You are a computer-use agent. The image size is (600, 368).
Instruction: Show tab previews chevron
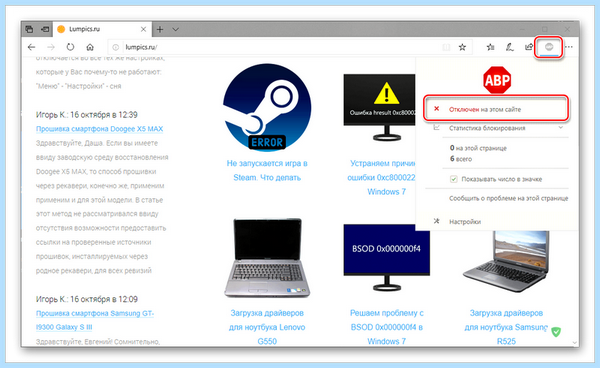click(175, 29)
